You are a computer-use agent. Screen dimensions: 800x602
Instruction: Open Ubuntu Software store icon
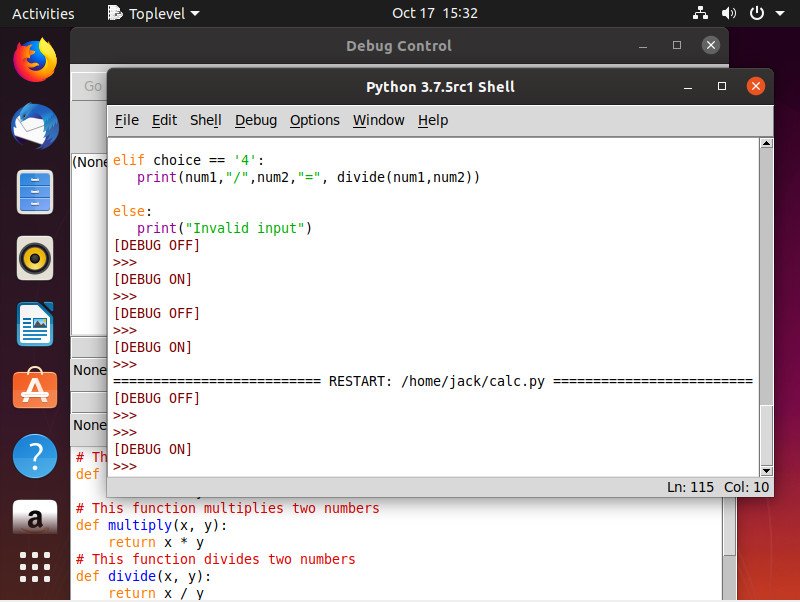click(35, 389)
